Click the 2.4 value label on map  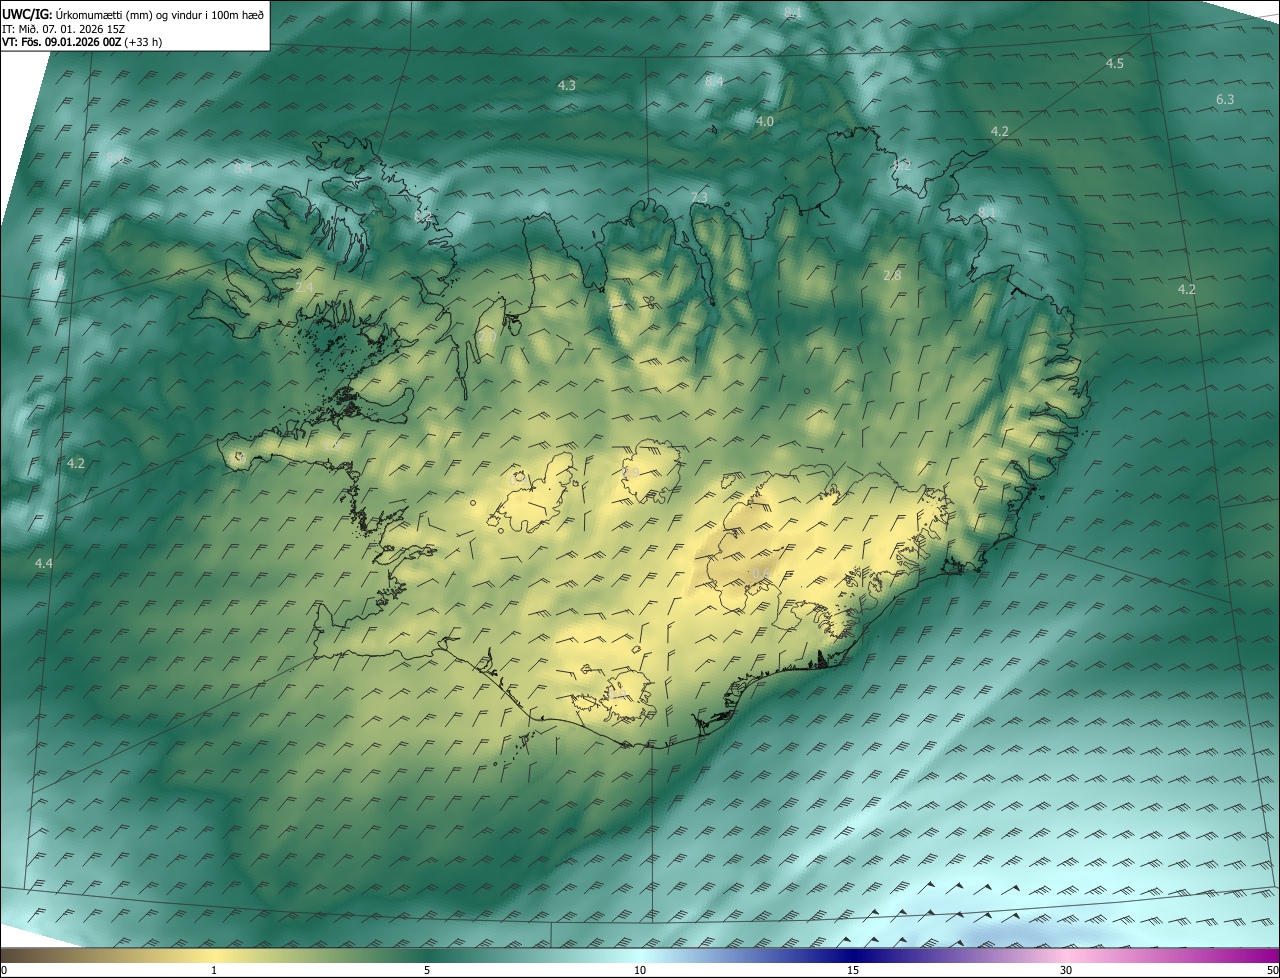(x=305, y=287)
